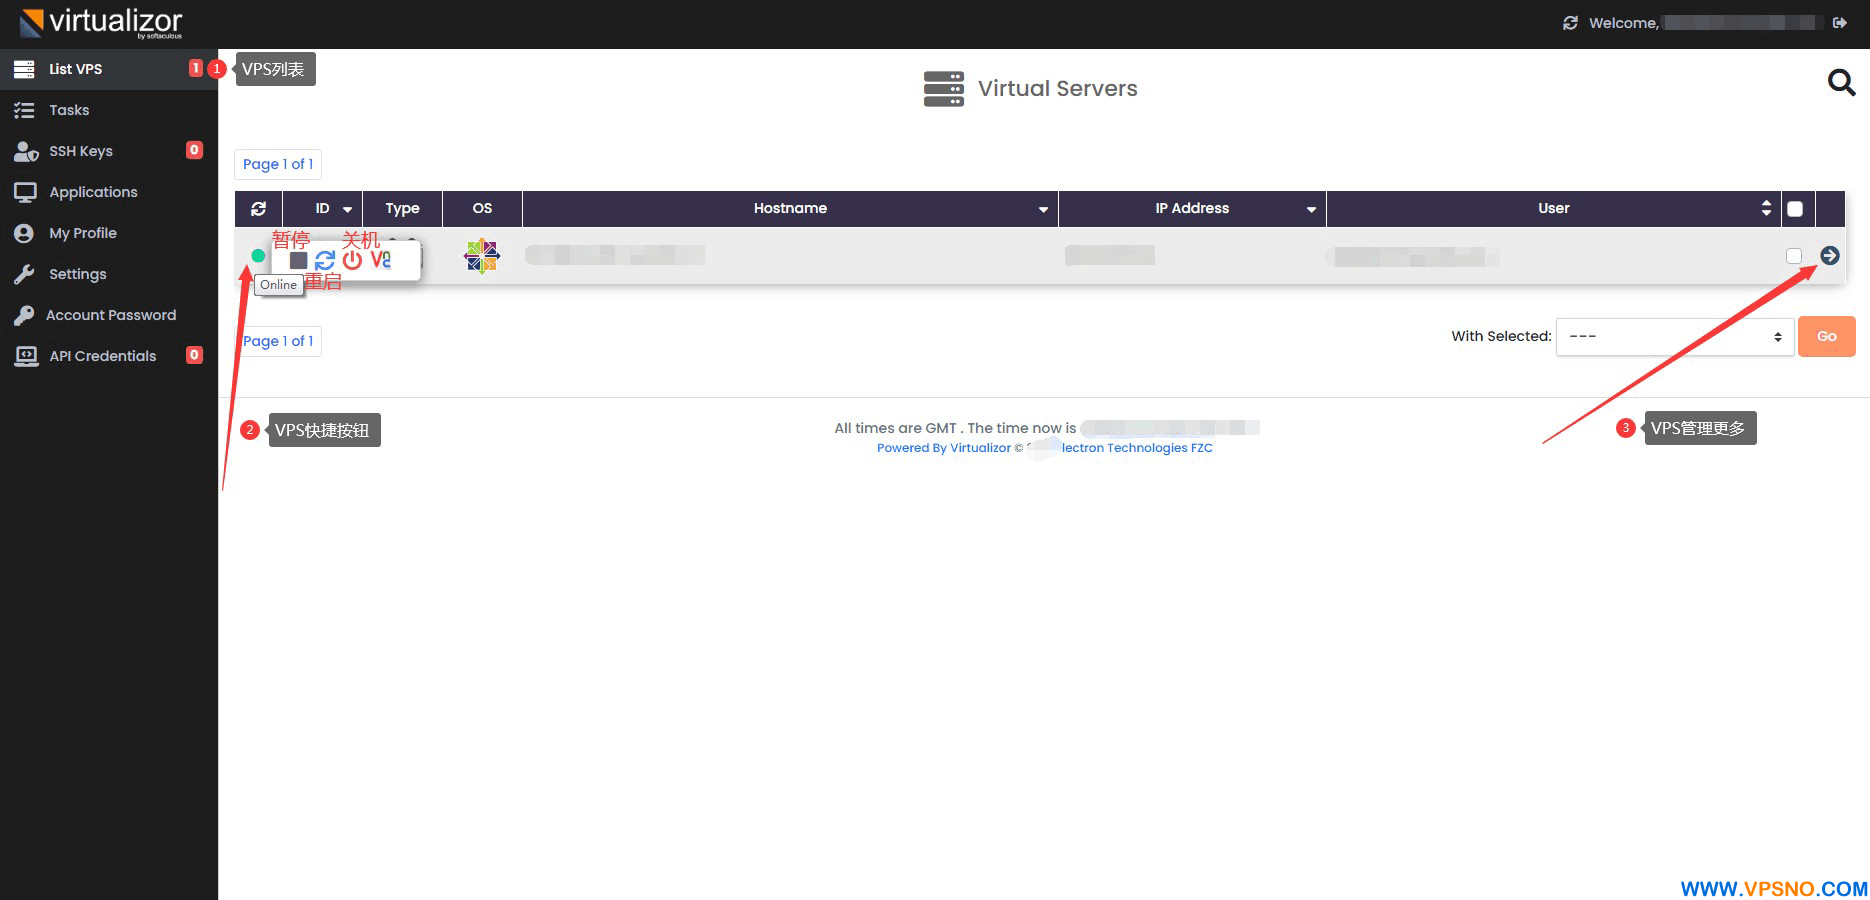Open Electron Technologies FZC link

coord(1137,448)
